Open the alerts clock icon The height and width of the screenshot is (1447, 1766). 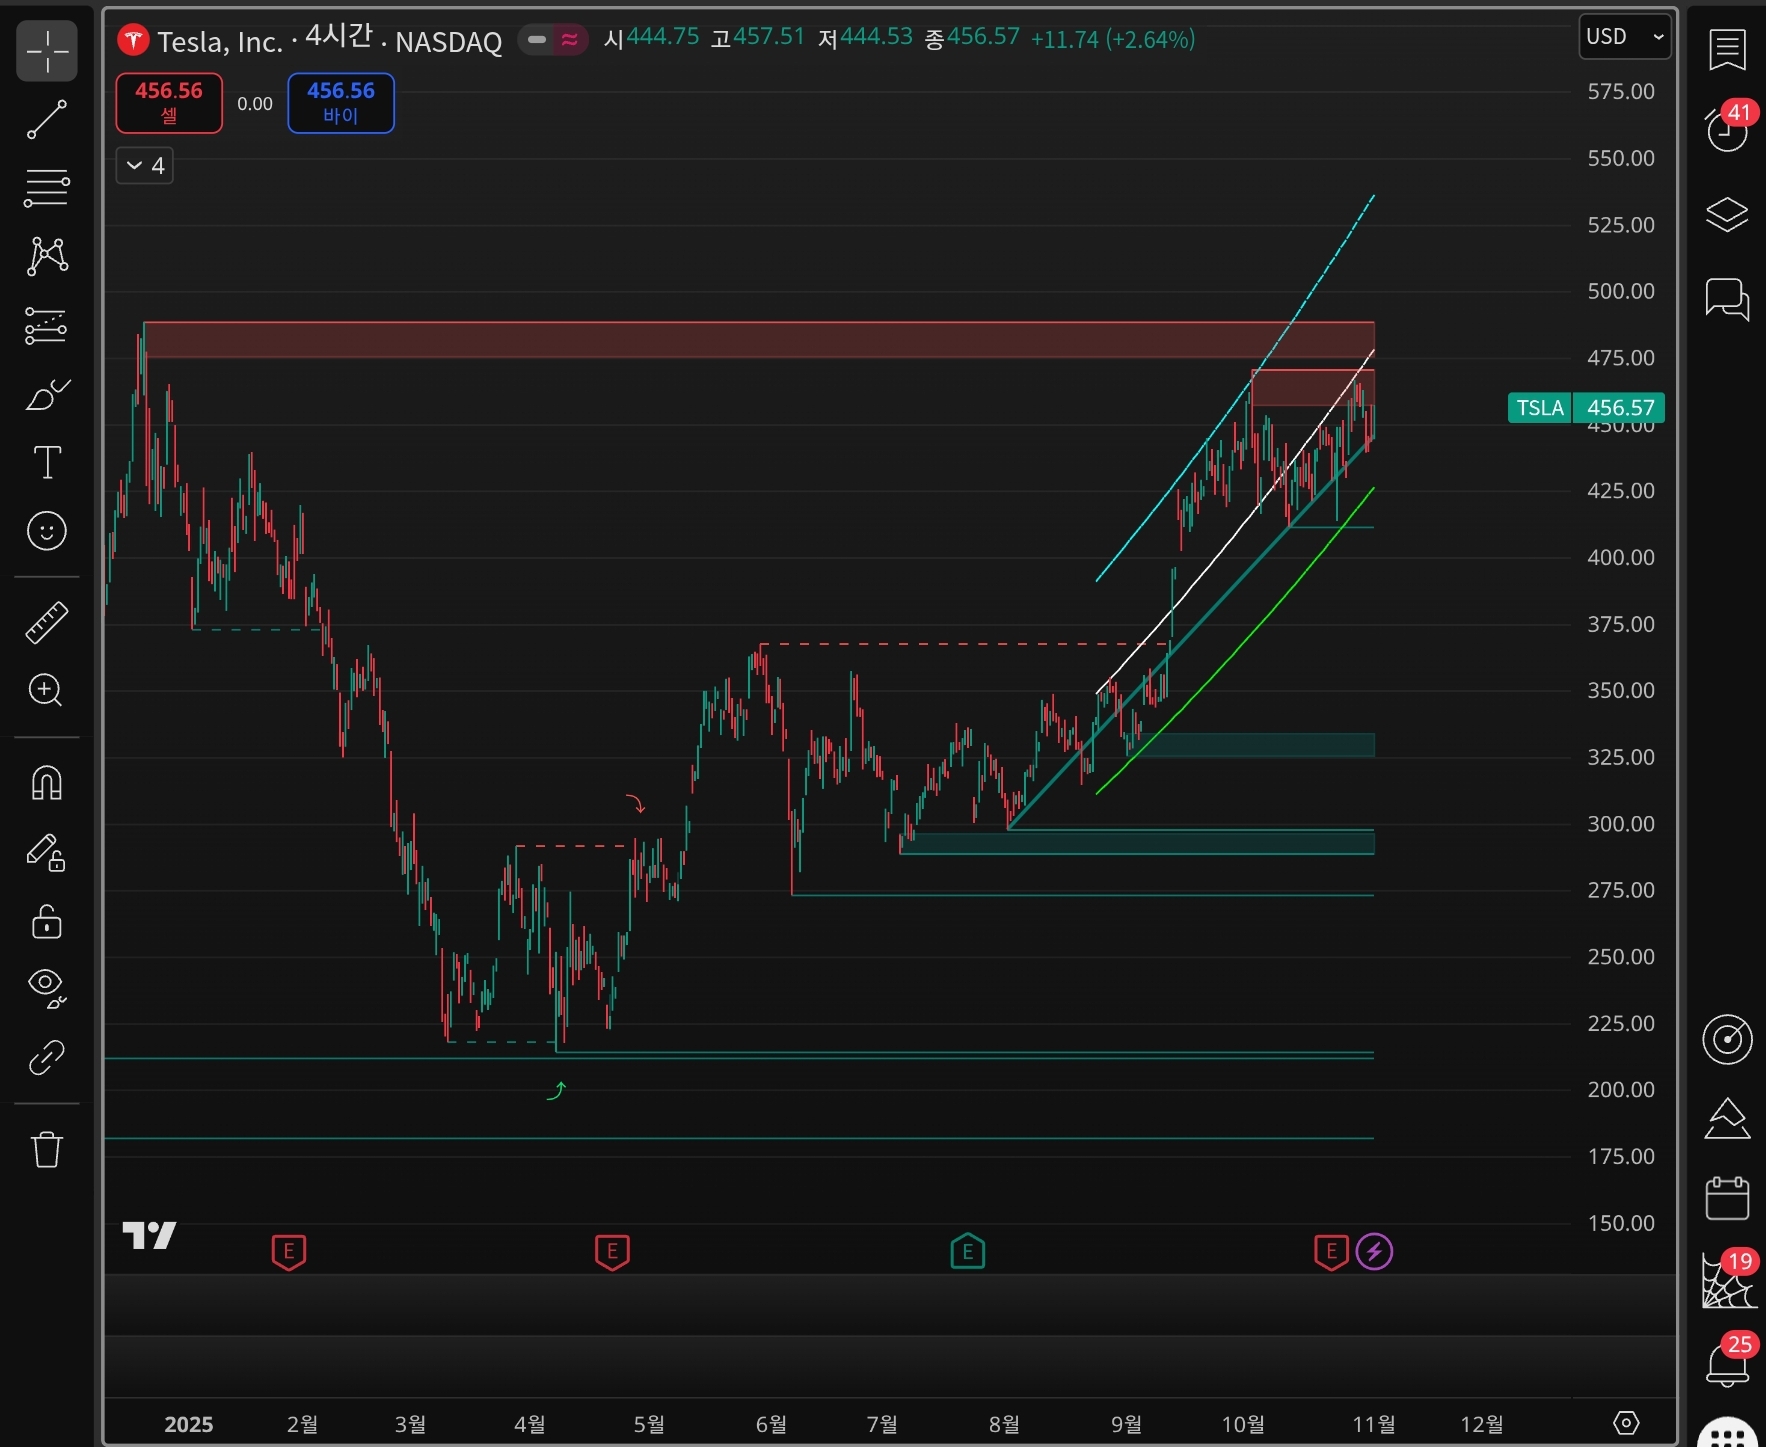1727,130
